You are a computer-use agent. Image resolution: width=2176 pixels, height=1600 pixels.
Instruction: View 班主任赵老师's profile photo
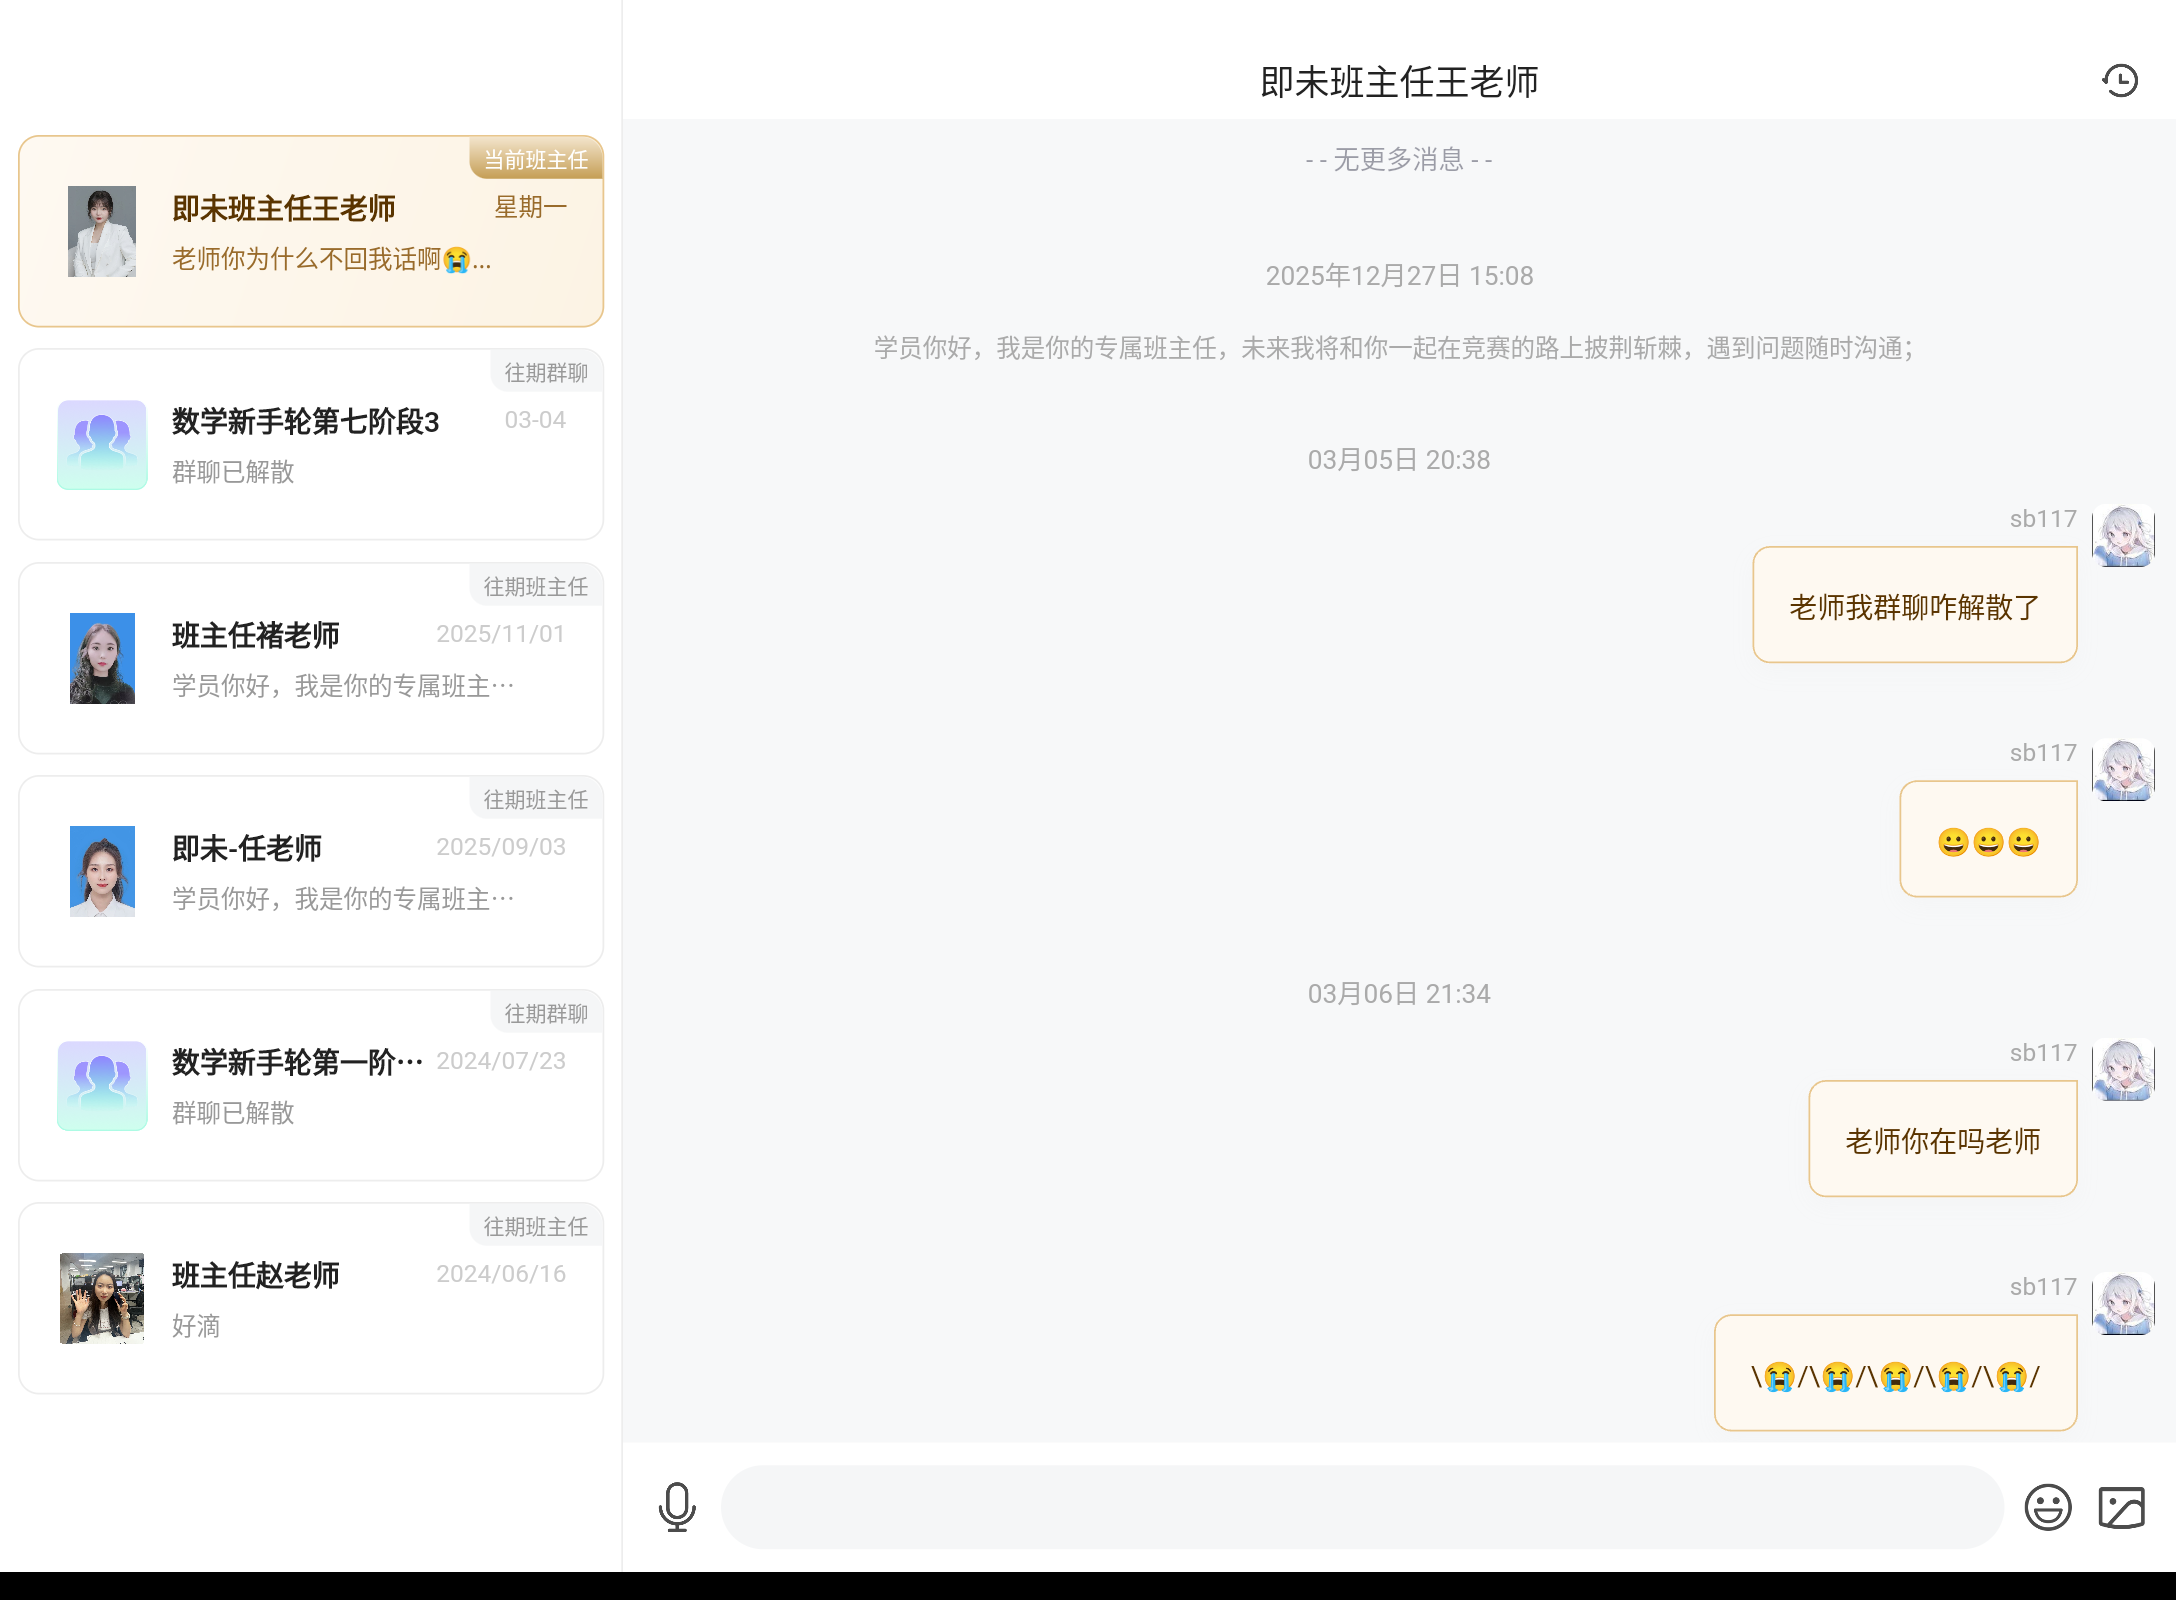click(x=102, y=1298)
